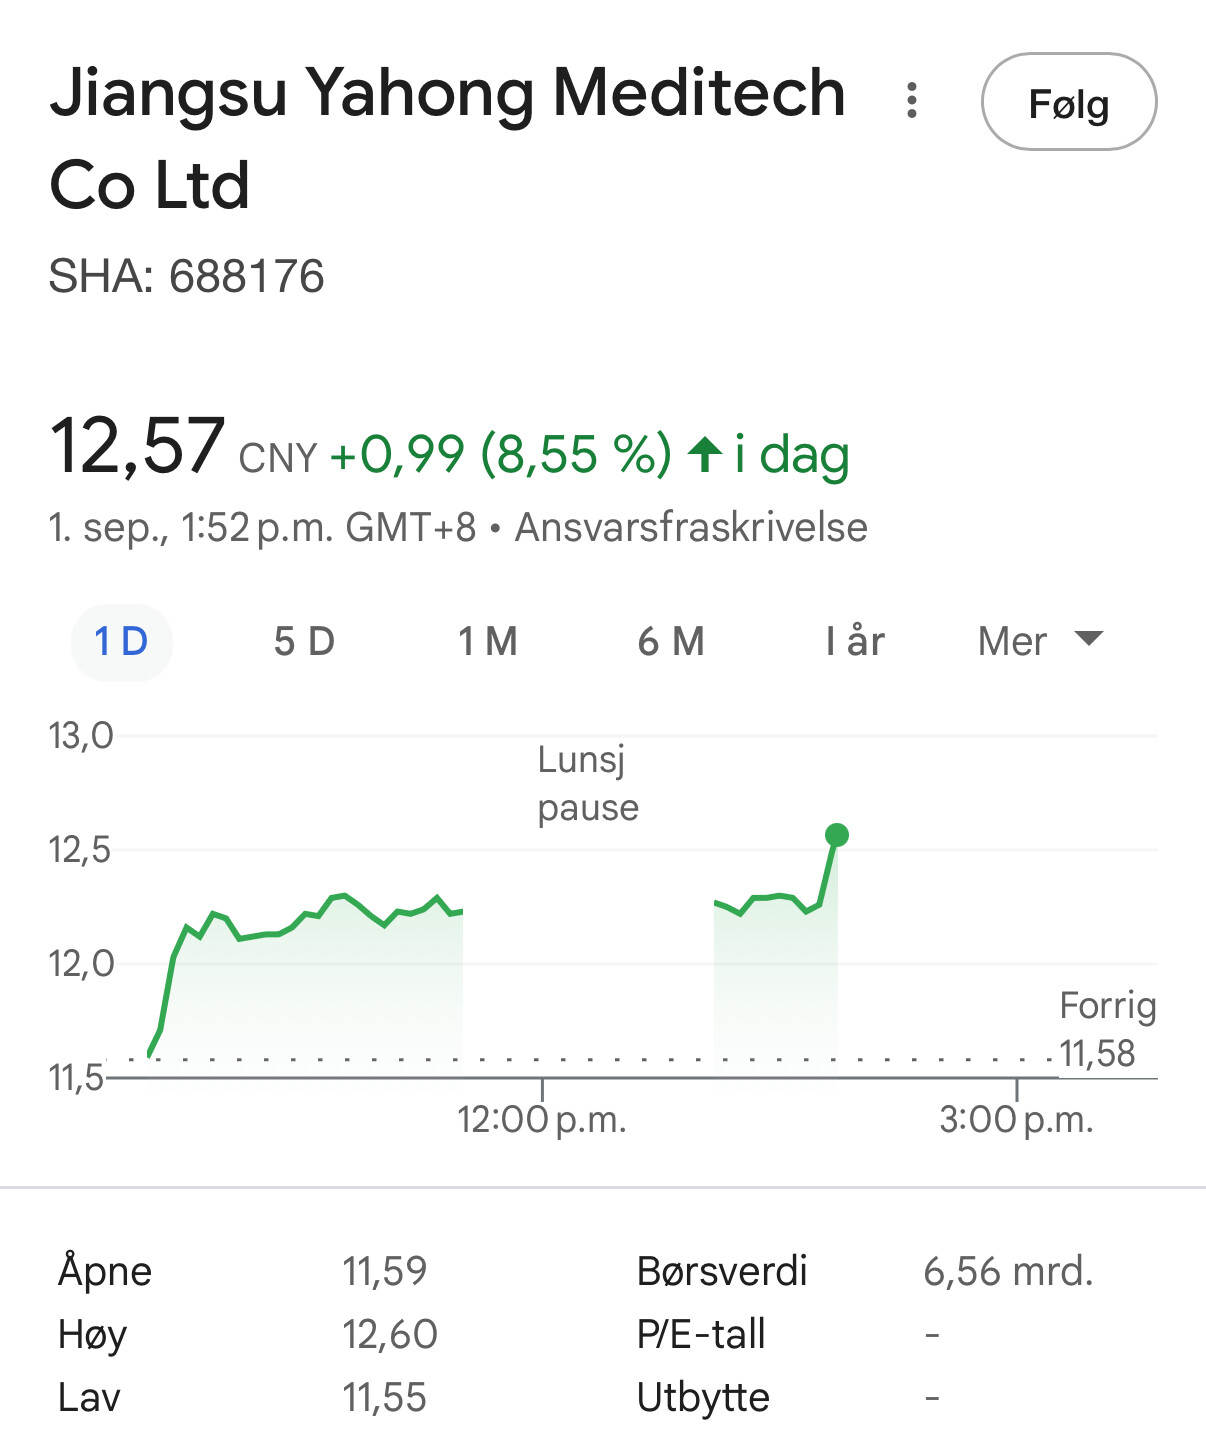The image size is (1206, 1436).
Task: Open the three-dot more options menu
Action: pyautogui.click(x=911, y=101)
